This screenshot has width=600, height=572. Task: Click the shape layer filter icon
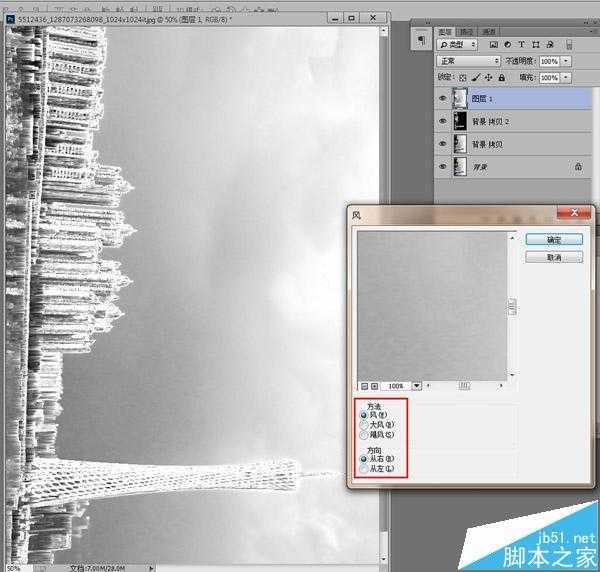click(x=536, y=45)
